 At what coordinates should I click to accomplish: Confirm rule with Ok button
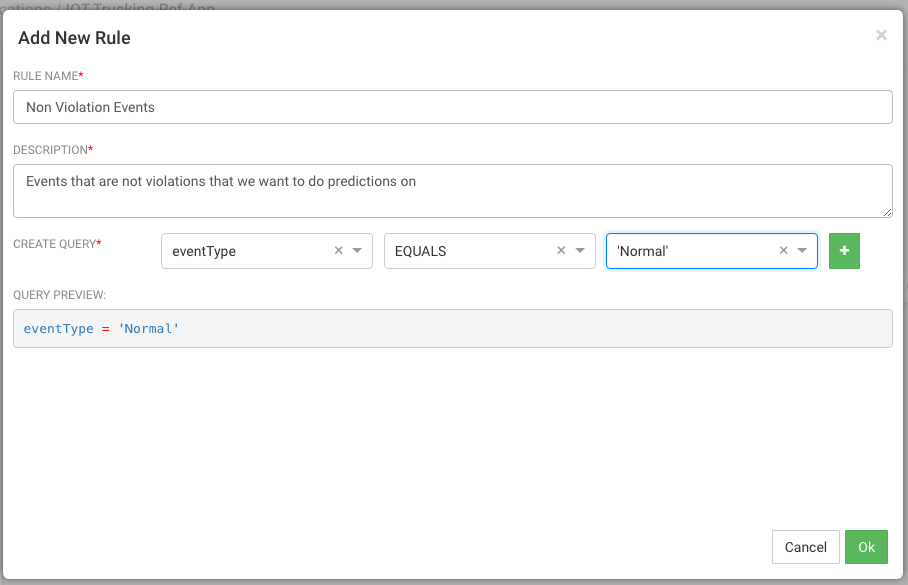coord(866,547)
